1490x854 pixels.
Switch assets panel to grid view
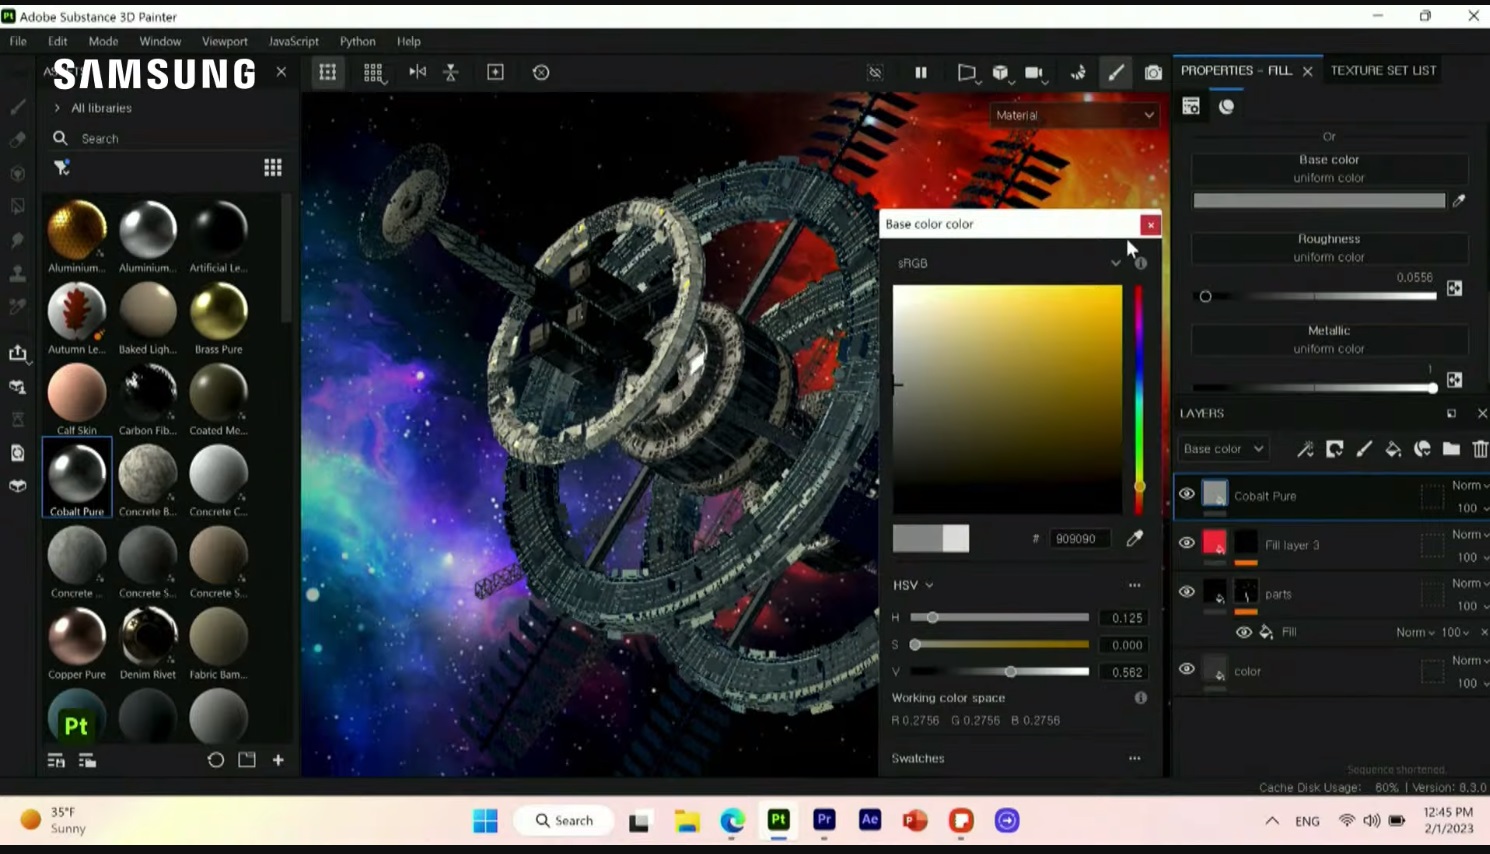pyautogui.click(x=273, y=167)
